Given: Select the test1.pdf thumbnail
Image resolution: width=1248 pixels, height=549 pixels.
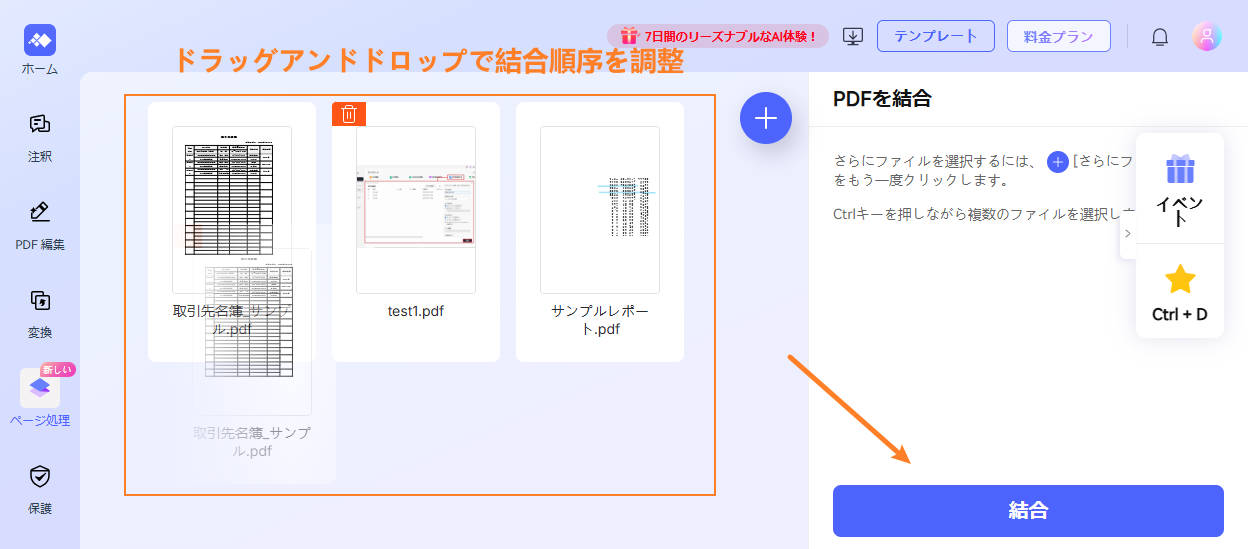Looking at the screenshot, I should (416, 209).
